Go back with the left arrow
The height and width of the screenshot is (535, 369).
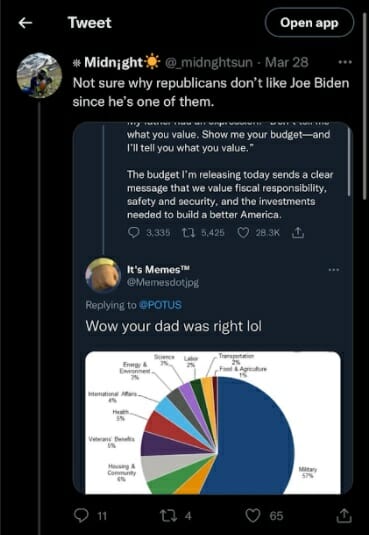25,23
